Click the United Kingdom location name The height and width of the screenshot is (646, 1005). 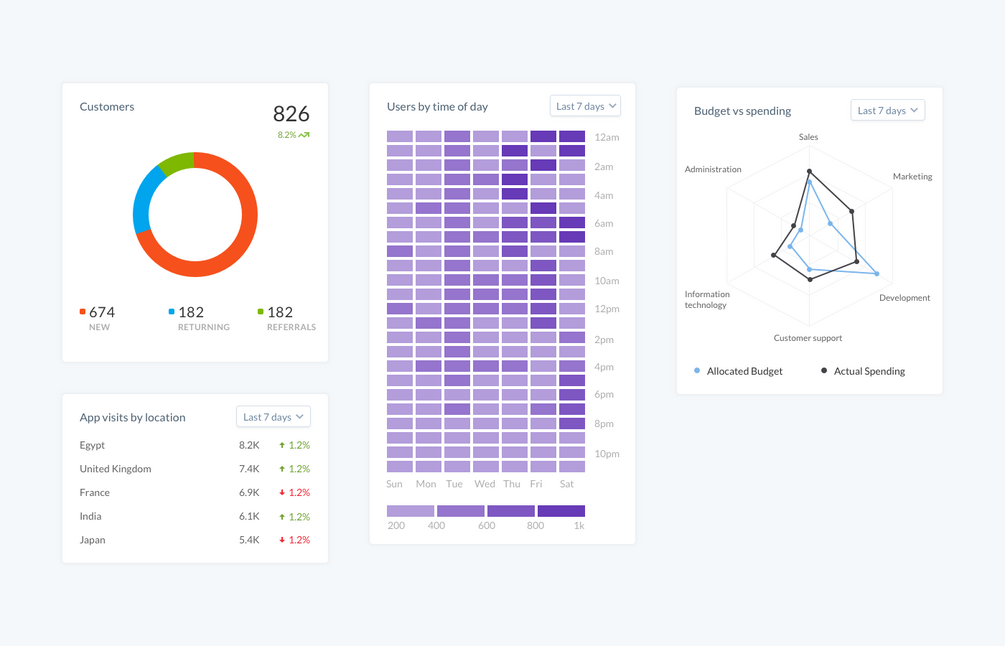point(115,469)
